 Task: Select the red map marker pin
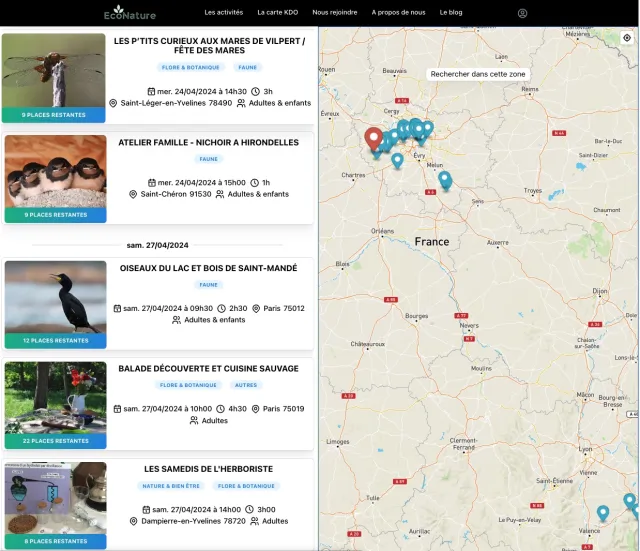point(374,138)
